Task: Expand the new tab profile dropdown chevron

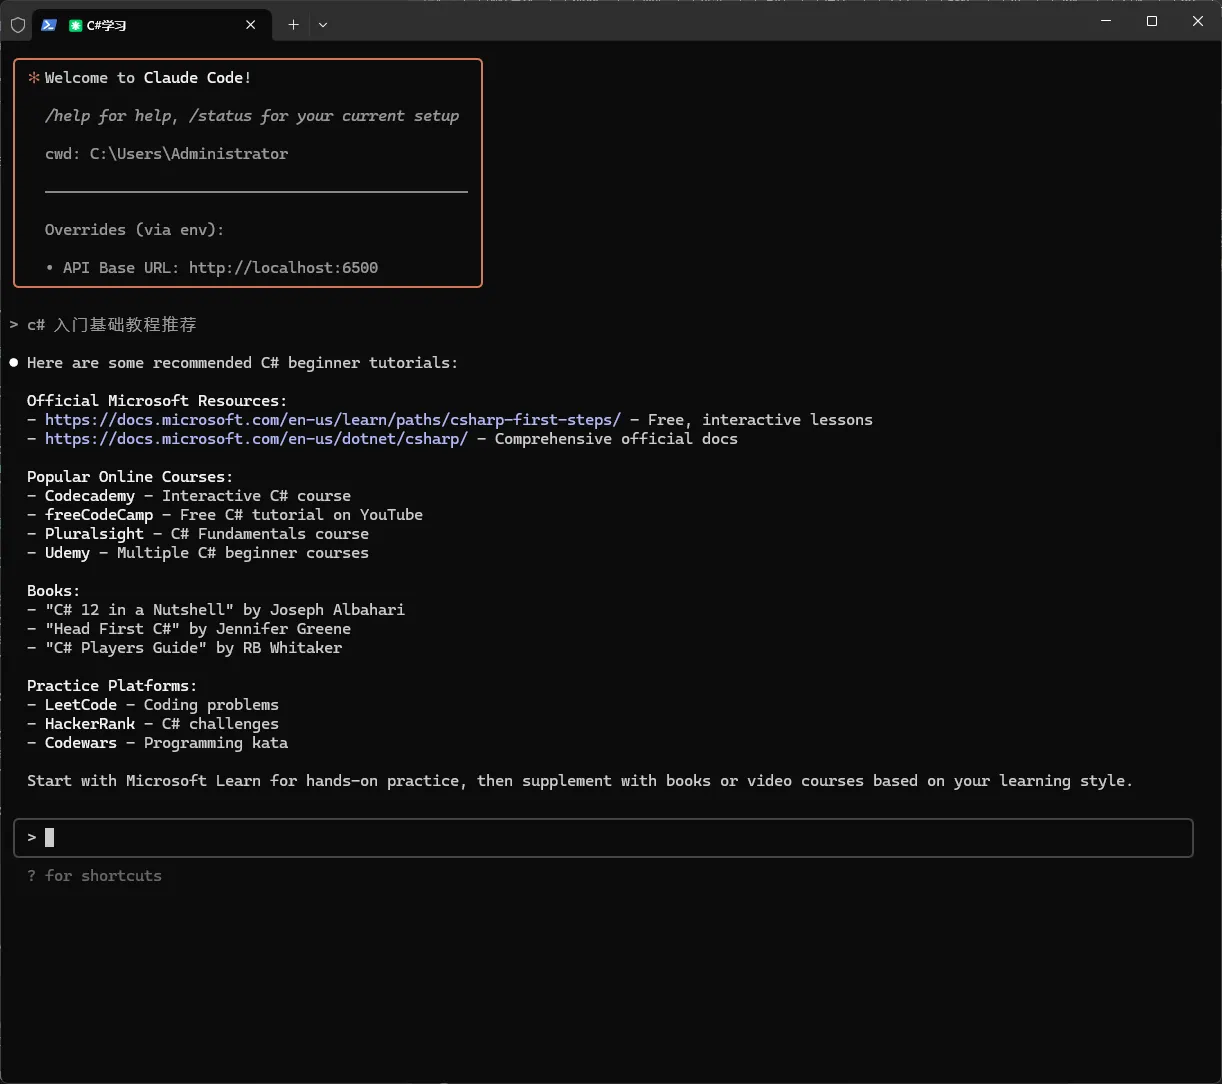Action: click(322, 25)
